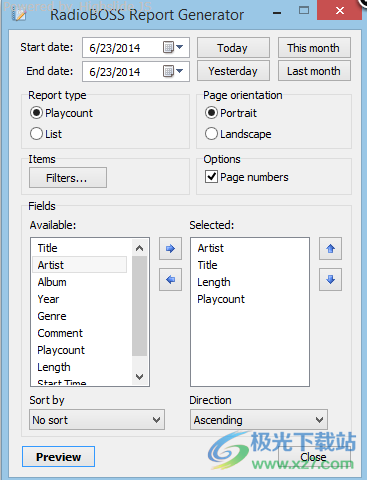
Task: Select Album in the Available list
Action: click(x=79, y=282)
